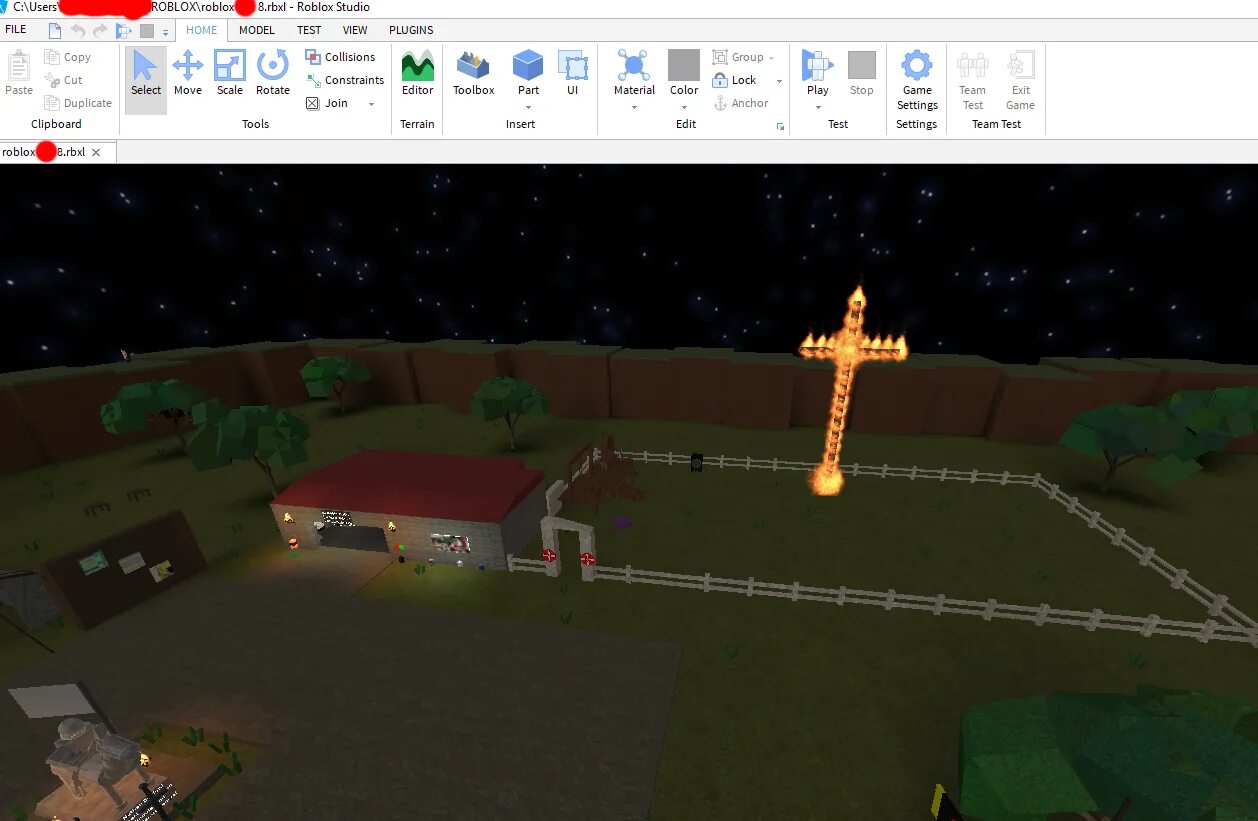
Task: Toggle the Join surfaces option
Action: coord(327,103)
